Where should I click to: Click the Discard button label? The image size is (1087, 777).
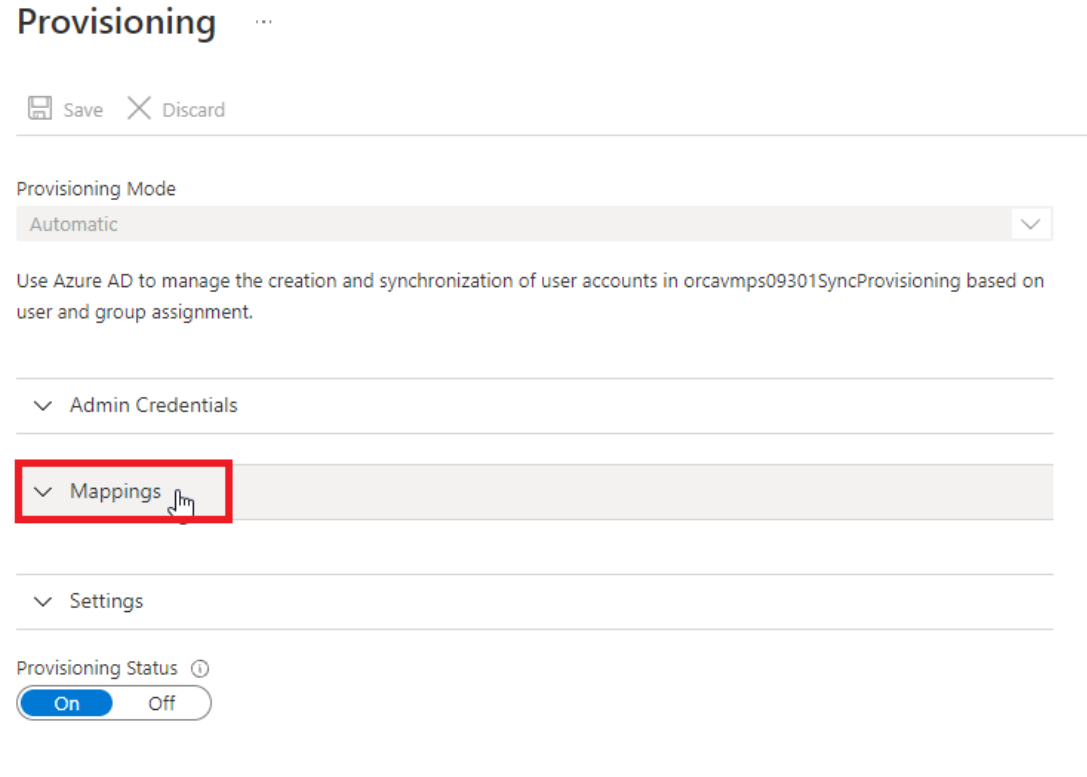pos(193,110)
